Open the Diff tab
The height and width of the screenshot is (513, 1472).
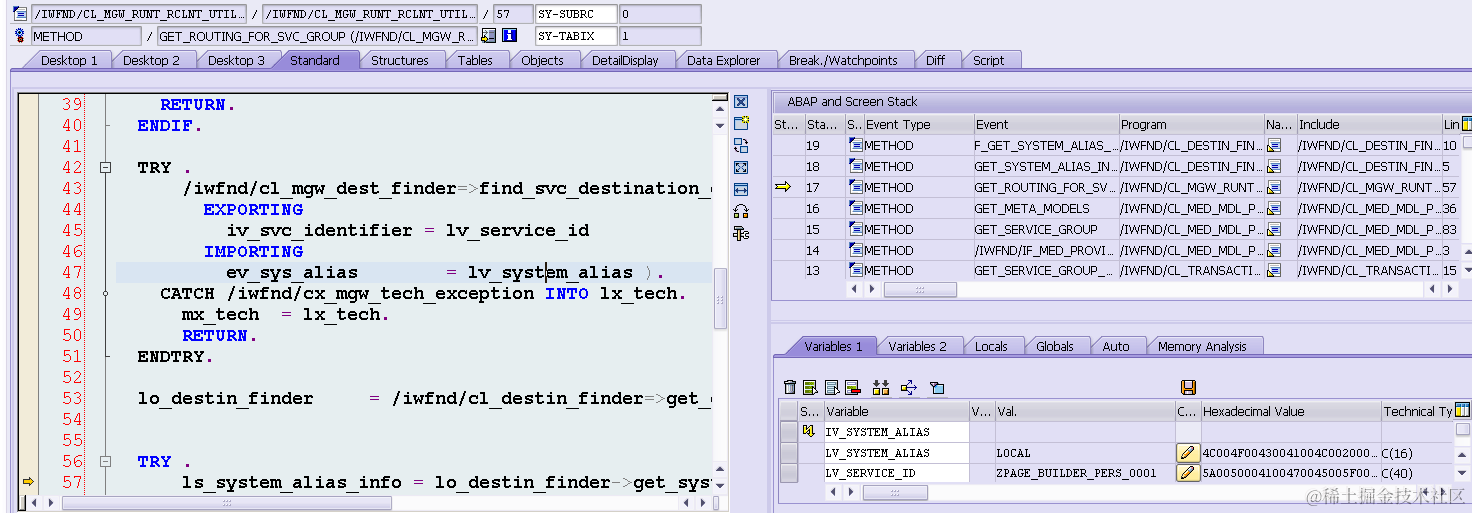935,60
